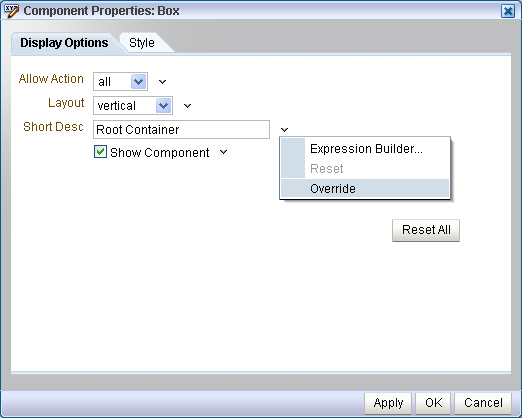The height and width of the screenshot is (418, 522).
Task: Open the chevron menu beside Layout
Action: 188,106
